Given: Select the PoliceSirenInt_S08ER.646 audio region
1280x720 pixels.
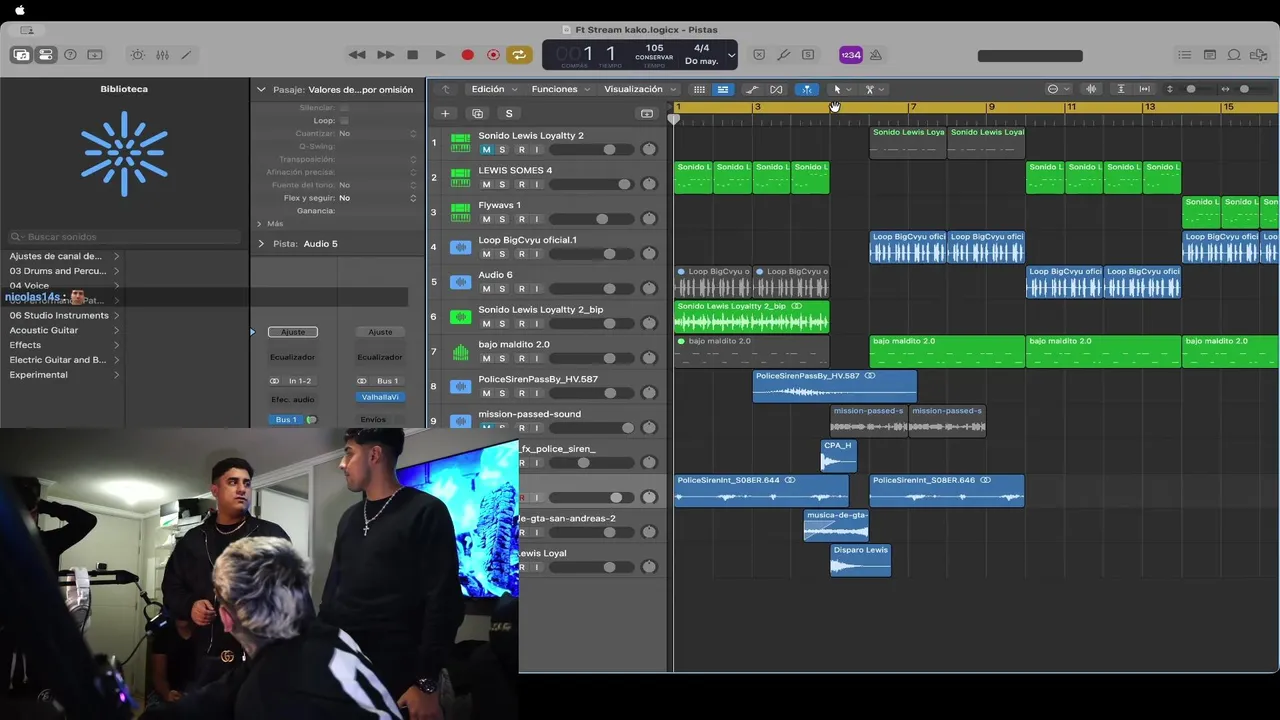Looking at the screenshot, I should tap(947, 491).
